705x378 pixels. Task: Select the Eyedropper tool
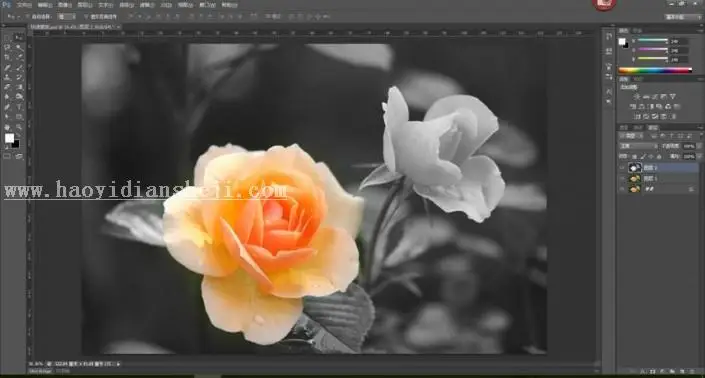19,57
